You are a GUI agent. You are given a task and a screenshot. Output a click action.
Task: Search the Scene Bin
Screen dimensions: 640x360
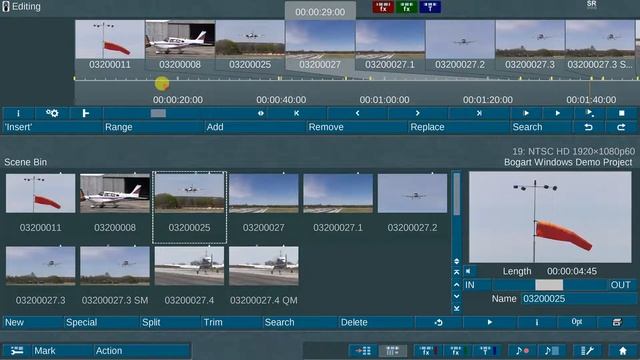(x=300, y=322)
